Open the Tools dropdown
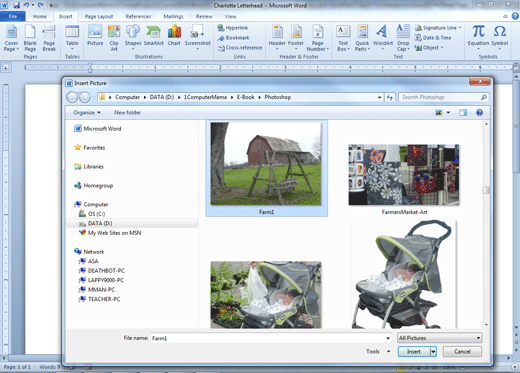This screenshot has width=520, height=373. (x=378, y=351)
